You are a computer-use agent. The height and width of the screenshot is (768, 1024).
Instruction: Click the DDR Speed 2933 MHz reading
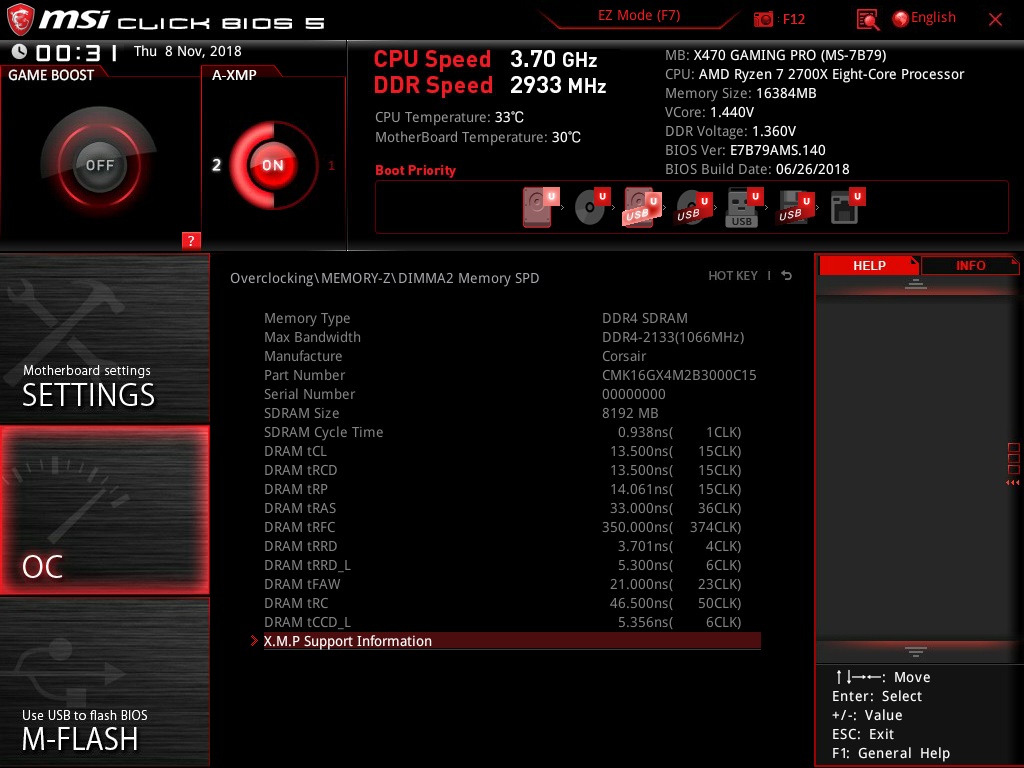pyautogui.click(x=490, y=85)
